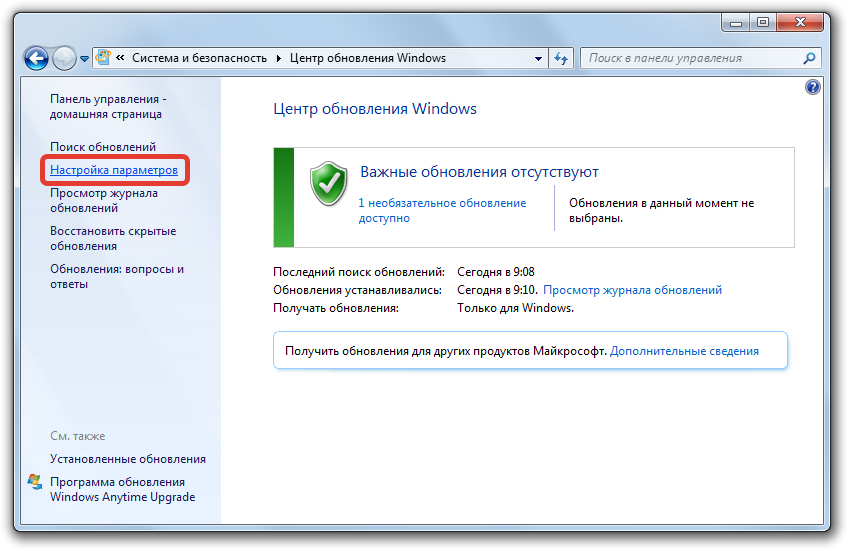849x551 pixels.
Task: Open Просмотр журнала обновлений next to Сегодня в 9:10
Action: [632, 290]
